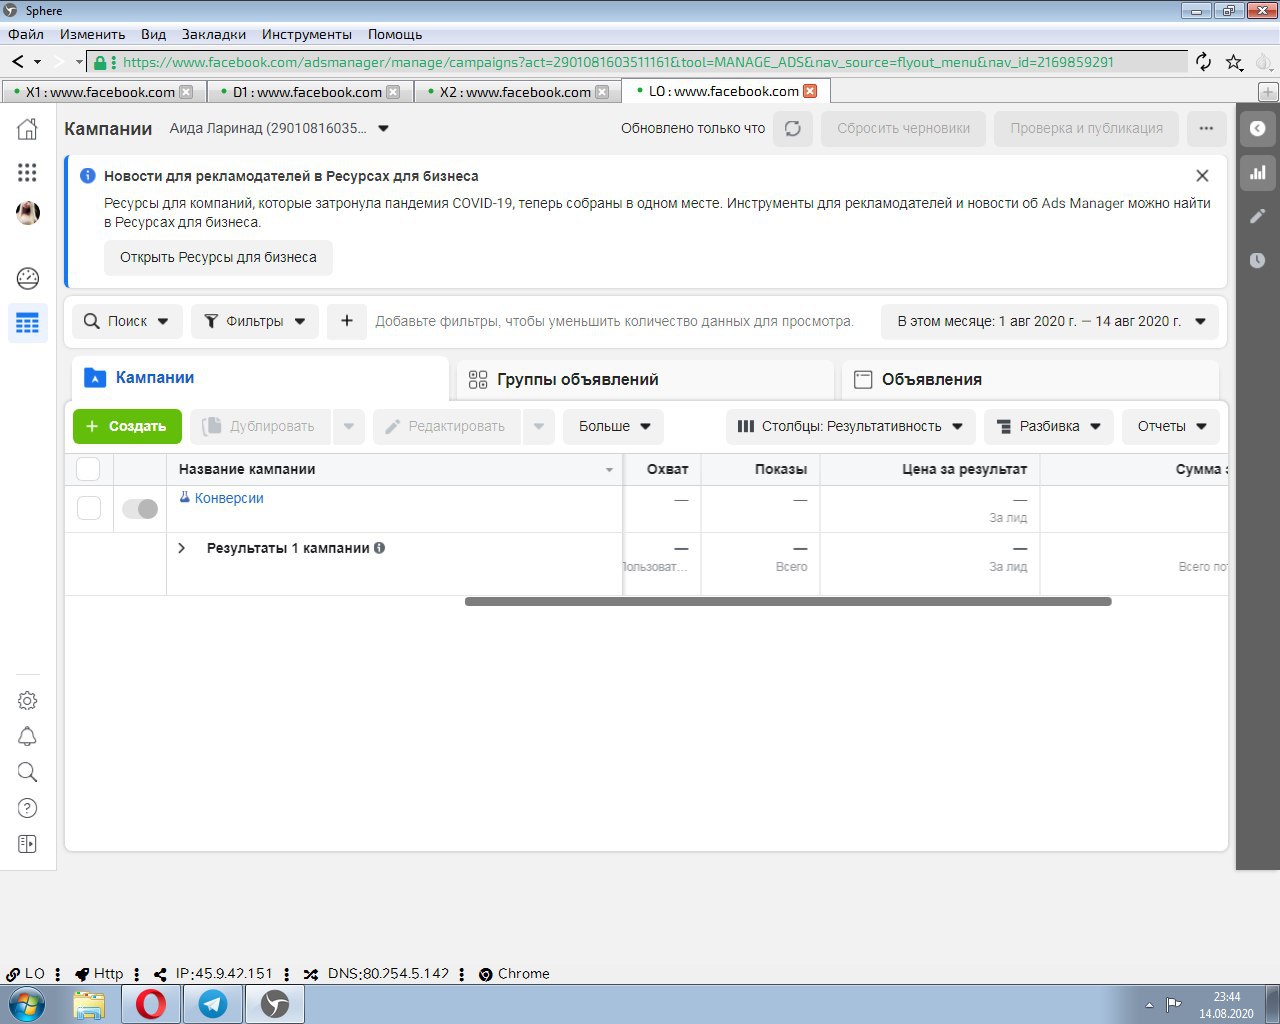This screenshot has height=1024, width=1280.
Task: Collapse the right panel arrow icon
Action: pyautogui.click(x=1258, y=128)
